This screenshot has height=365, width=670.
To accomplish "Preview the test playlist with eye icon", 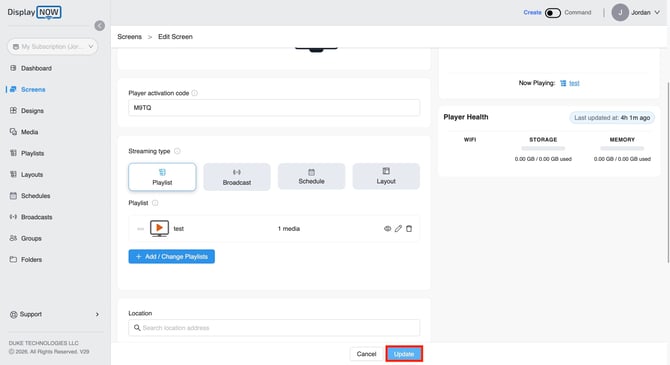I will [388, 229].
